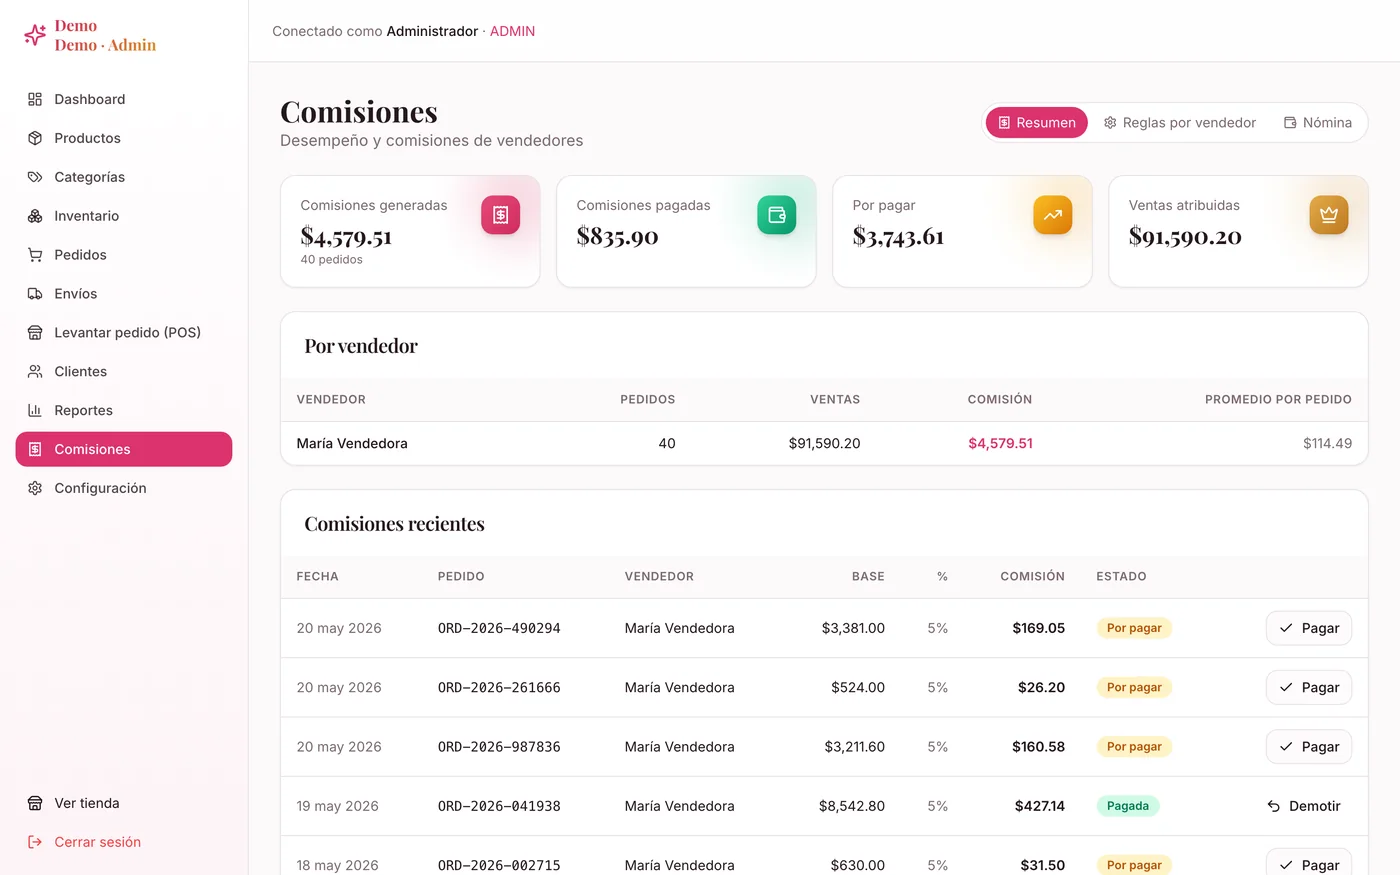Open Reportes from the sidebar
Viewport: 1400px width, 875px height.
124,411
